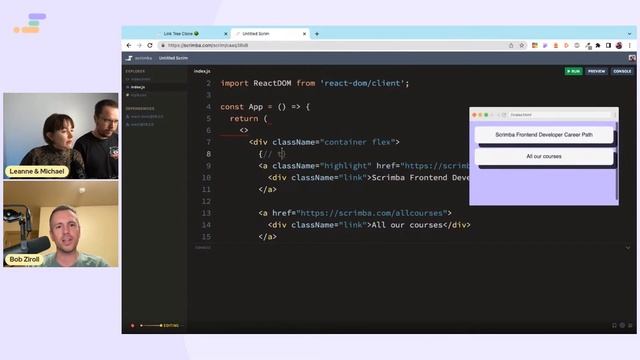
Task: Click the Scrimba logo in the header
Action: [x=129, y=58]
